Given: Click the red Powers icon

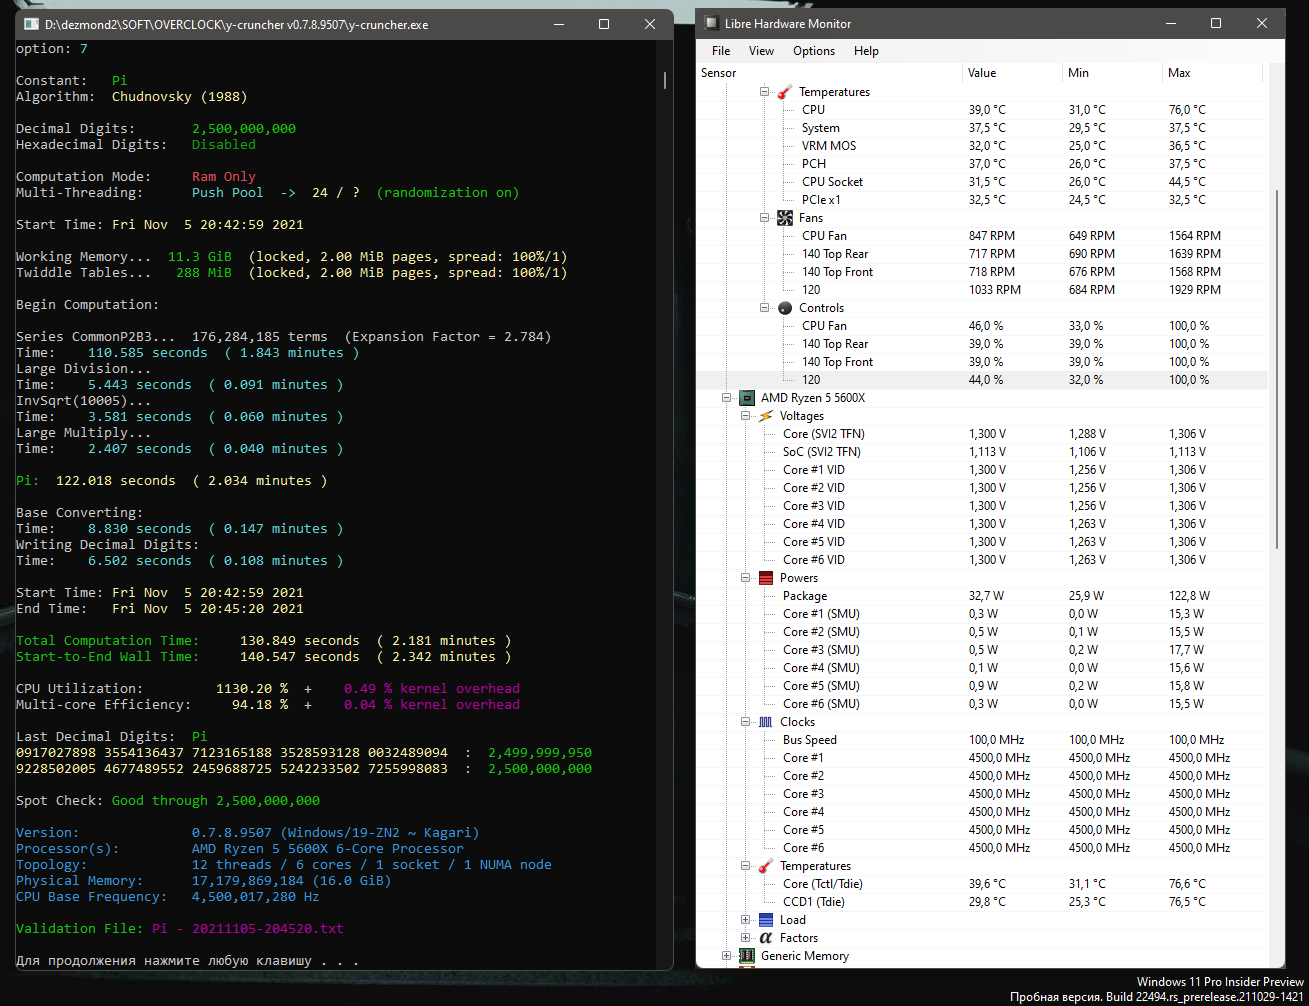Looking at the screenshot, I should click(x=766, y=578).
